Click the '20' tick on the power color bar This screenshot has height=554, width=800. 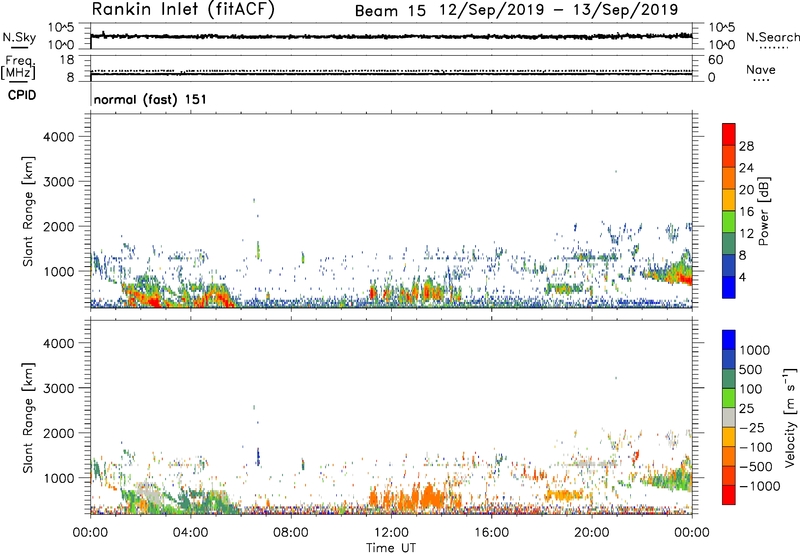pyautogui.click(x=746, y=190)
